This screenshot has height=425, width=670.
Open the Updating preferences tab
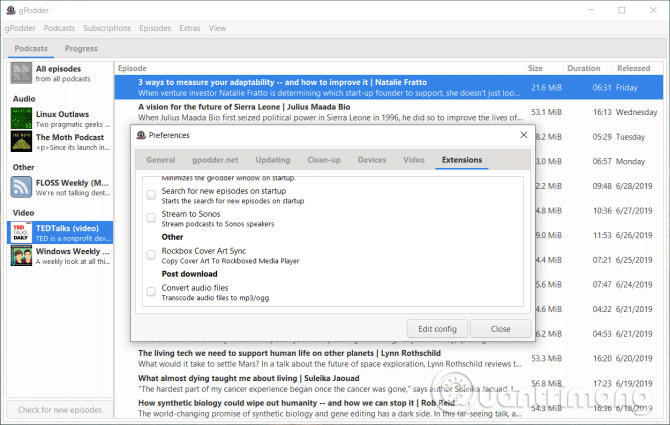273,160
